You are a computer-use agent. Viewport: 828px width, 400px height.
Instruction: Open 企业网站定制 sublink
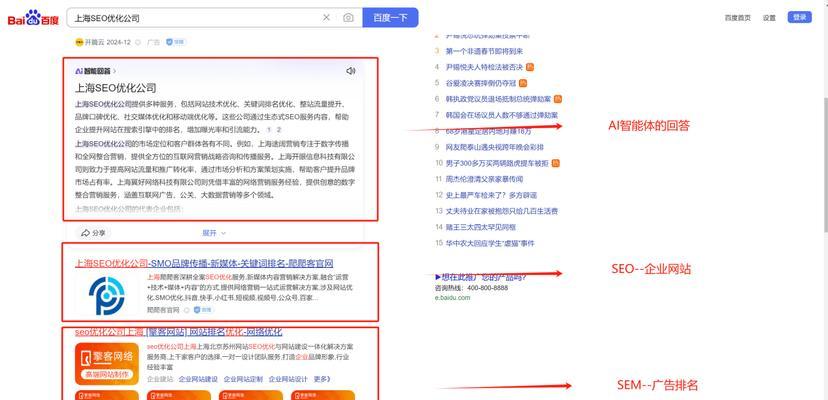click(243, 379)
